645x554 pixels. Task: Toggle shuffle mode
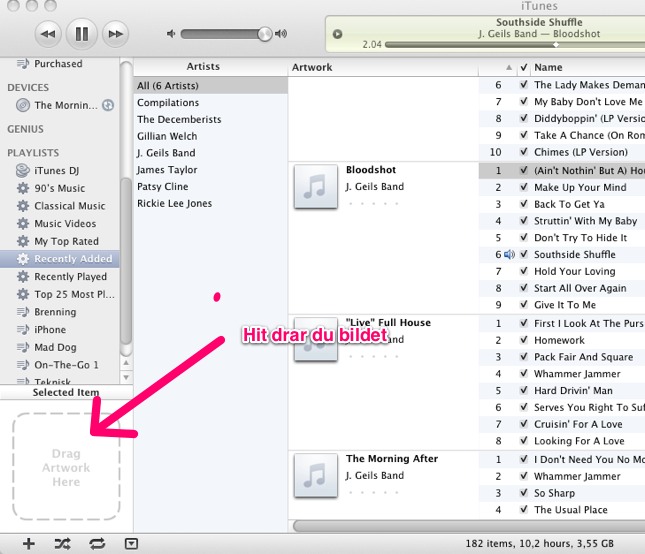coord(63,544)
